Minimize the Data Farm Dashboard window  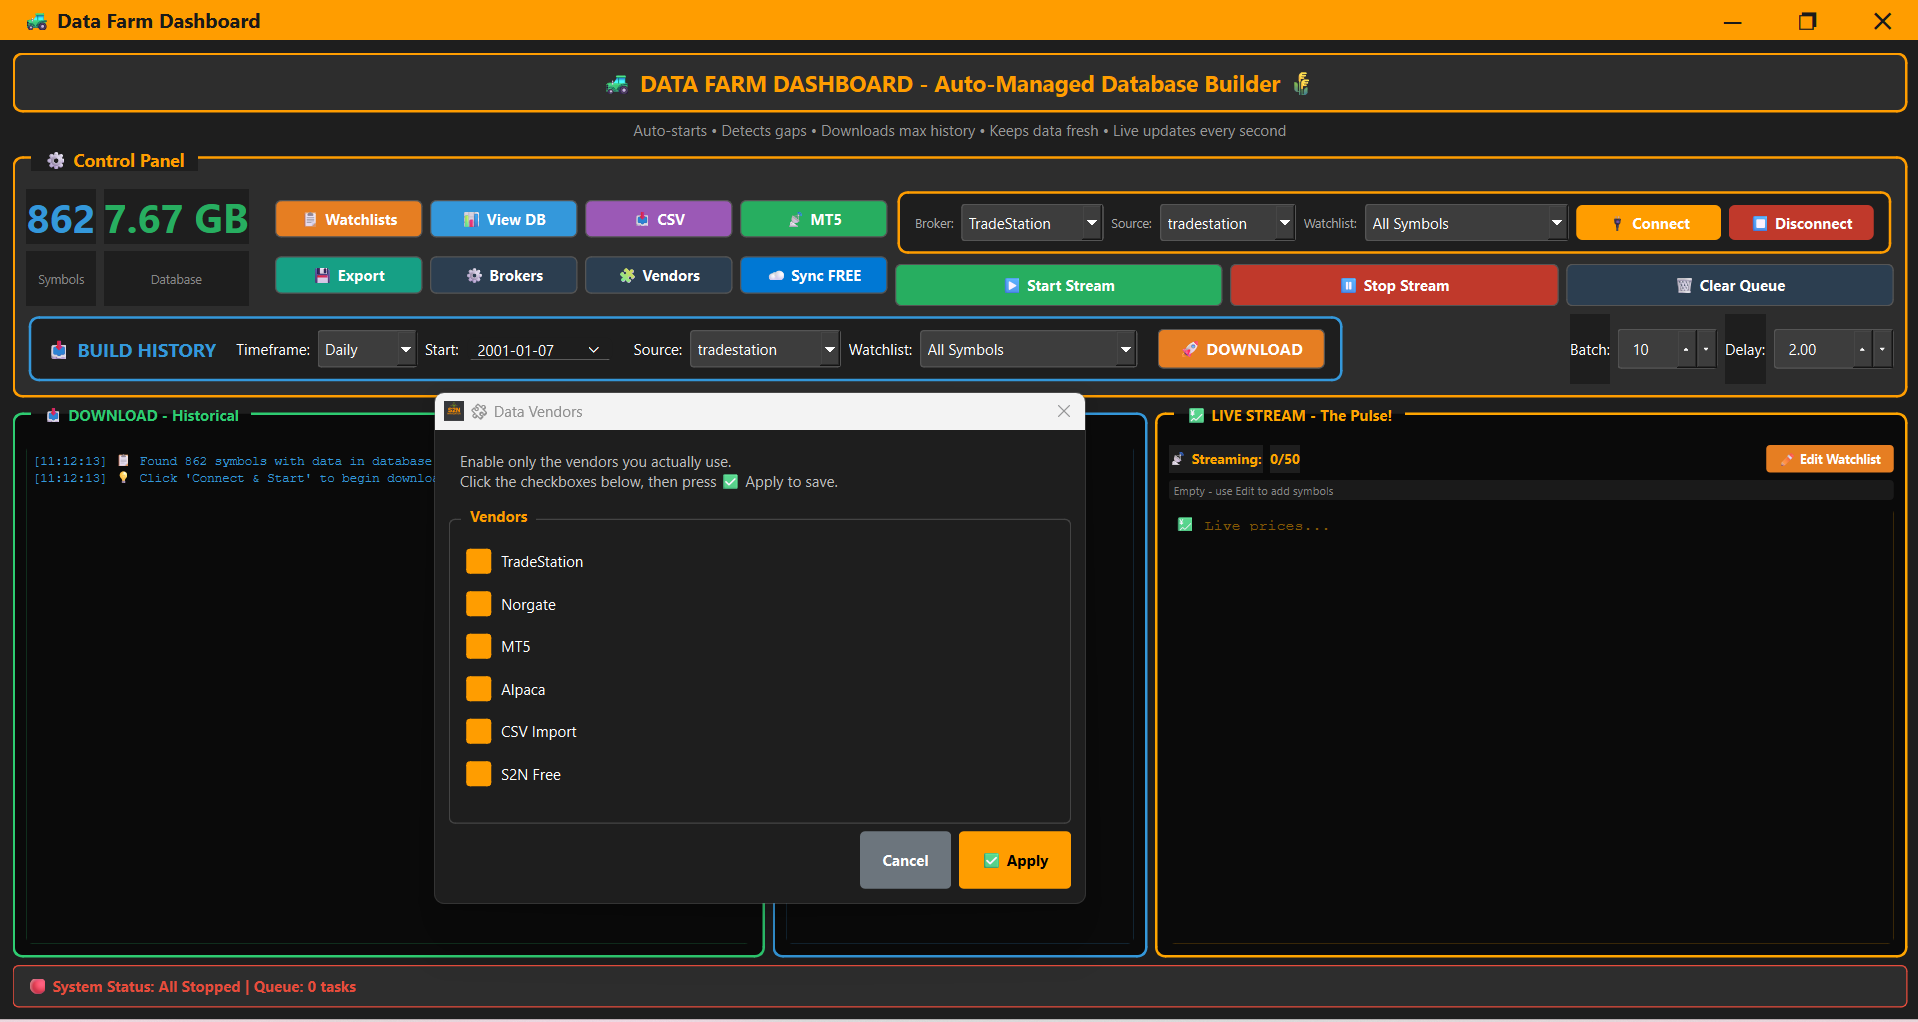(1733, 21)
